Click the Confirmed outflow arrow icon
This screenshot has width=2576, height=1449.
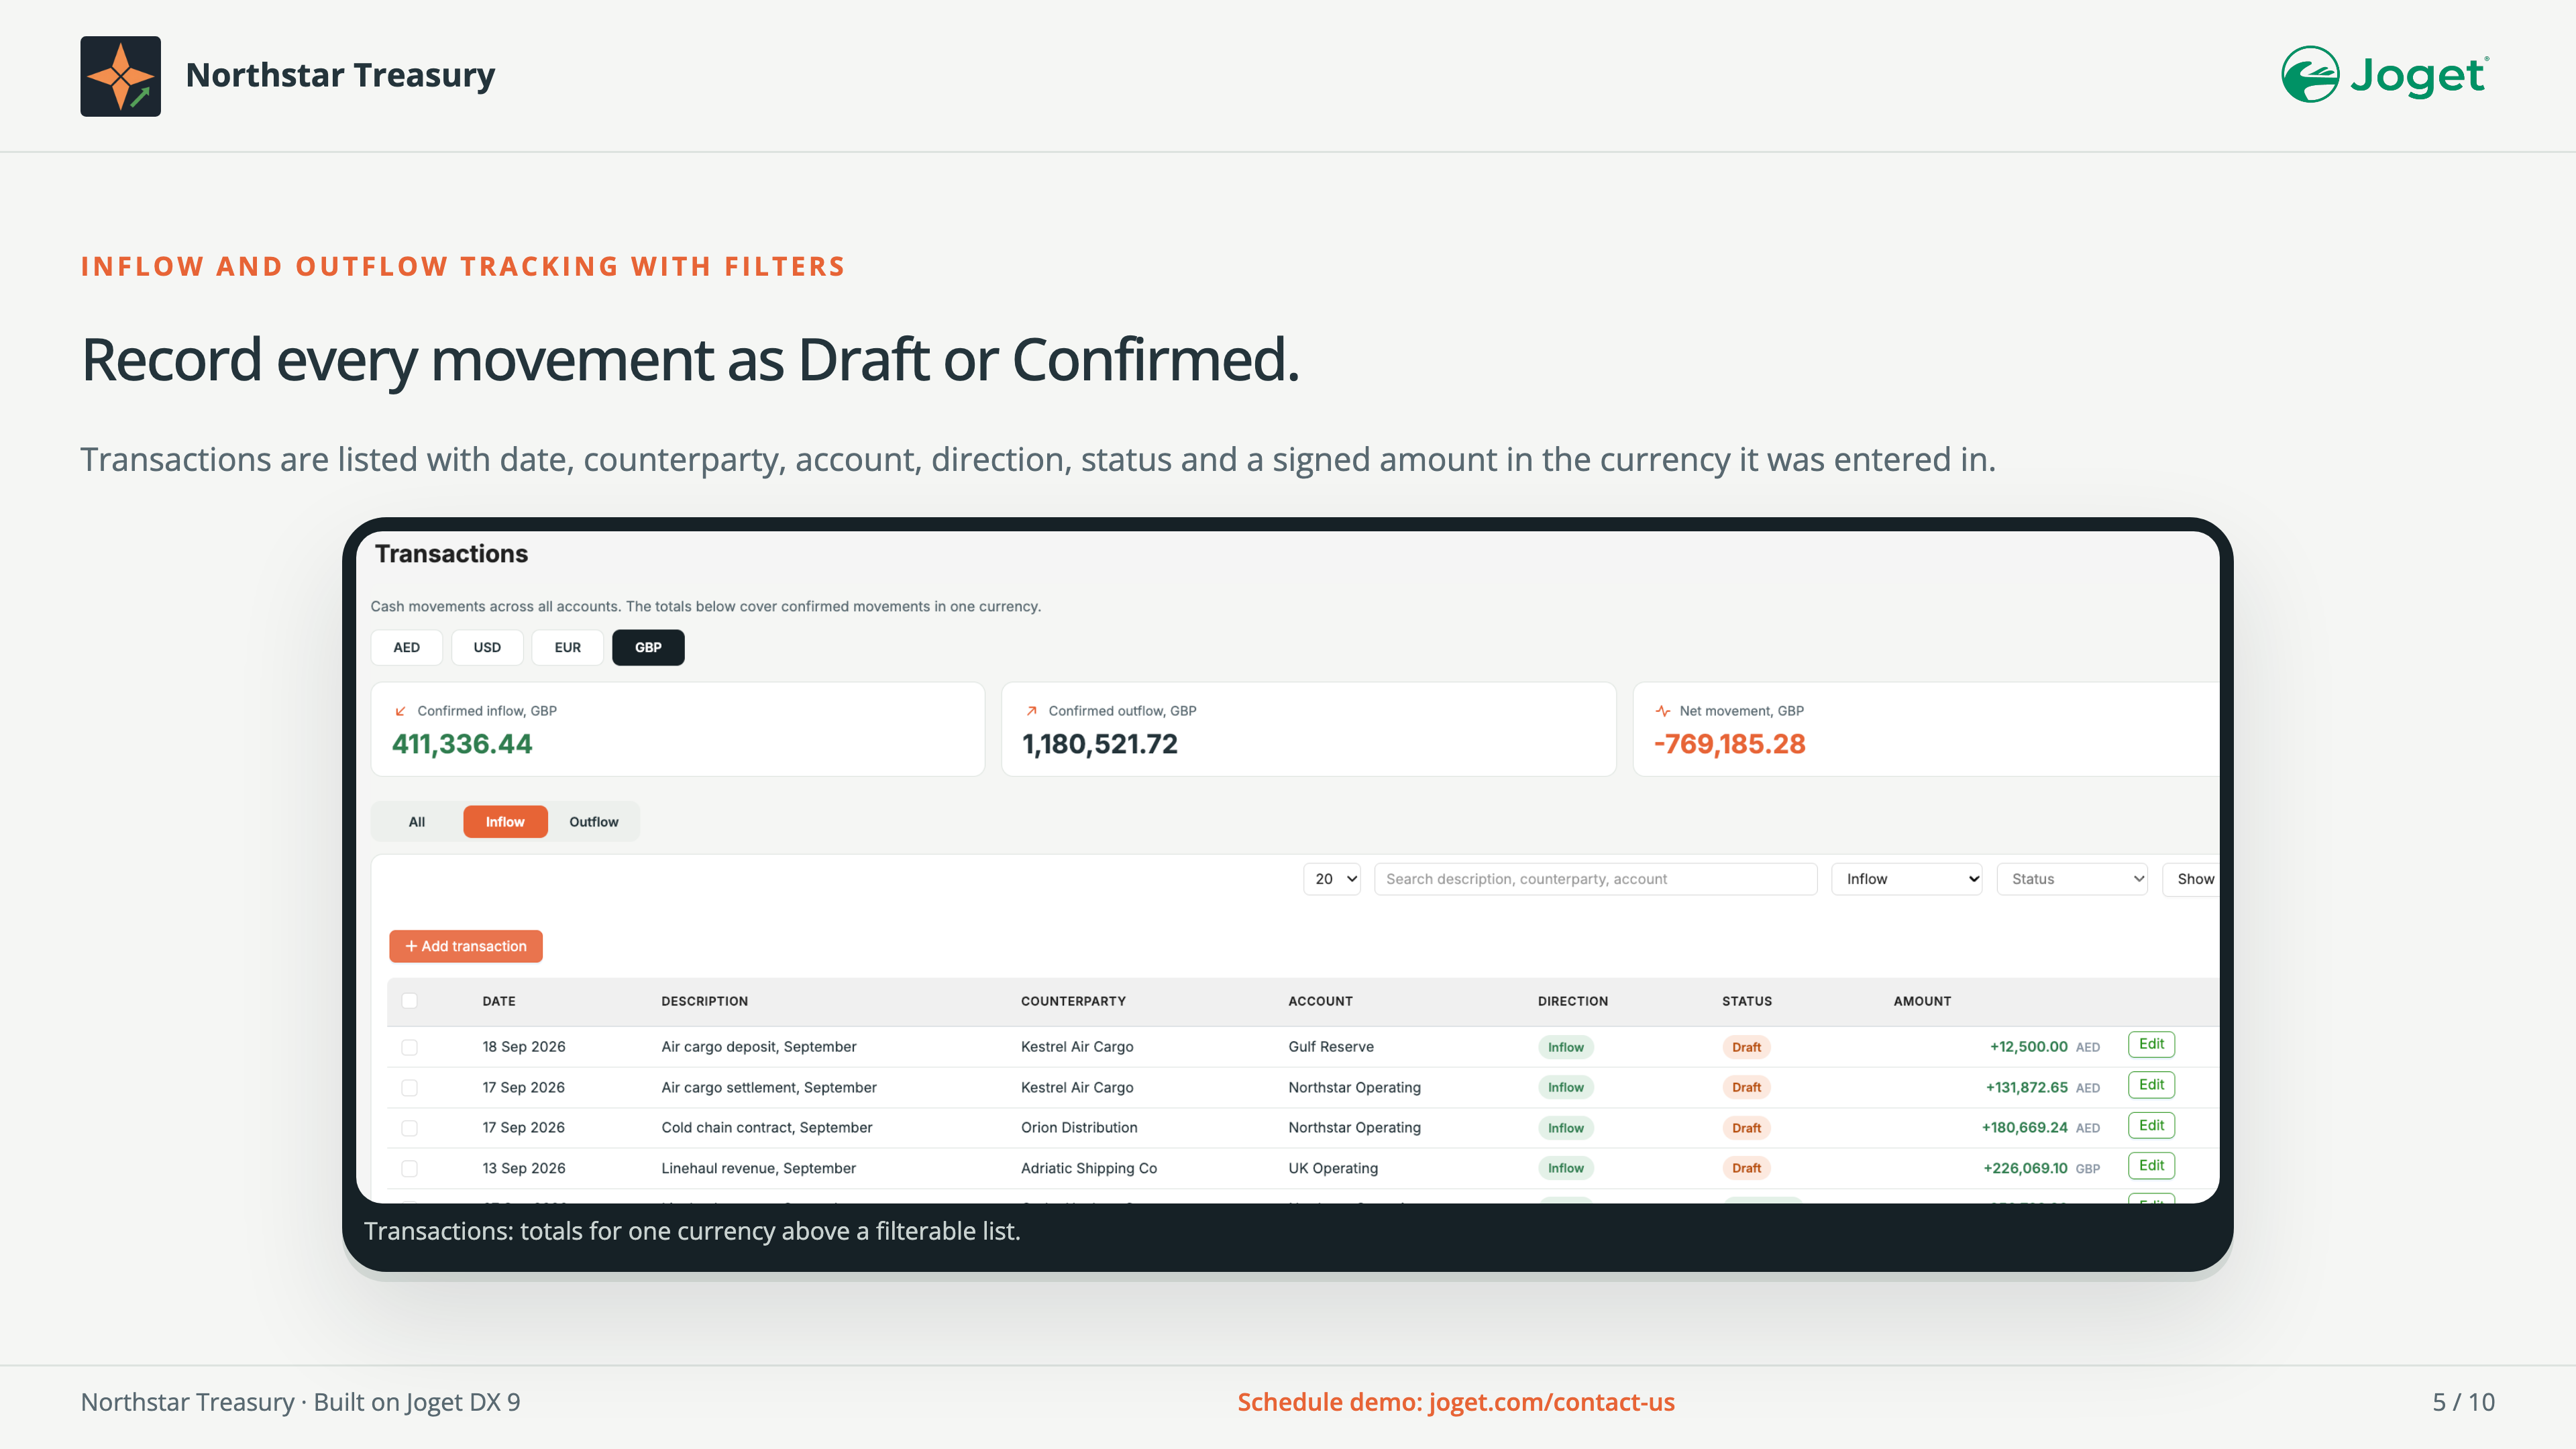pos(1031,711)
